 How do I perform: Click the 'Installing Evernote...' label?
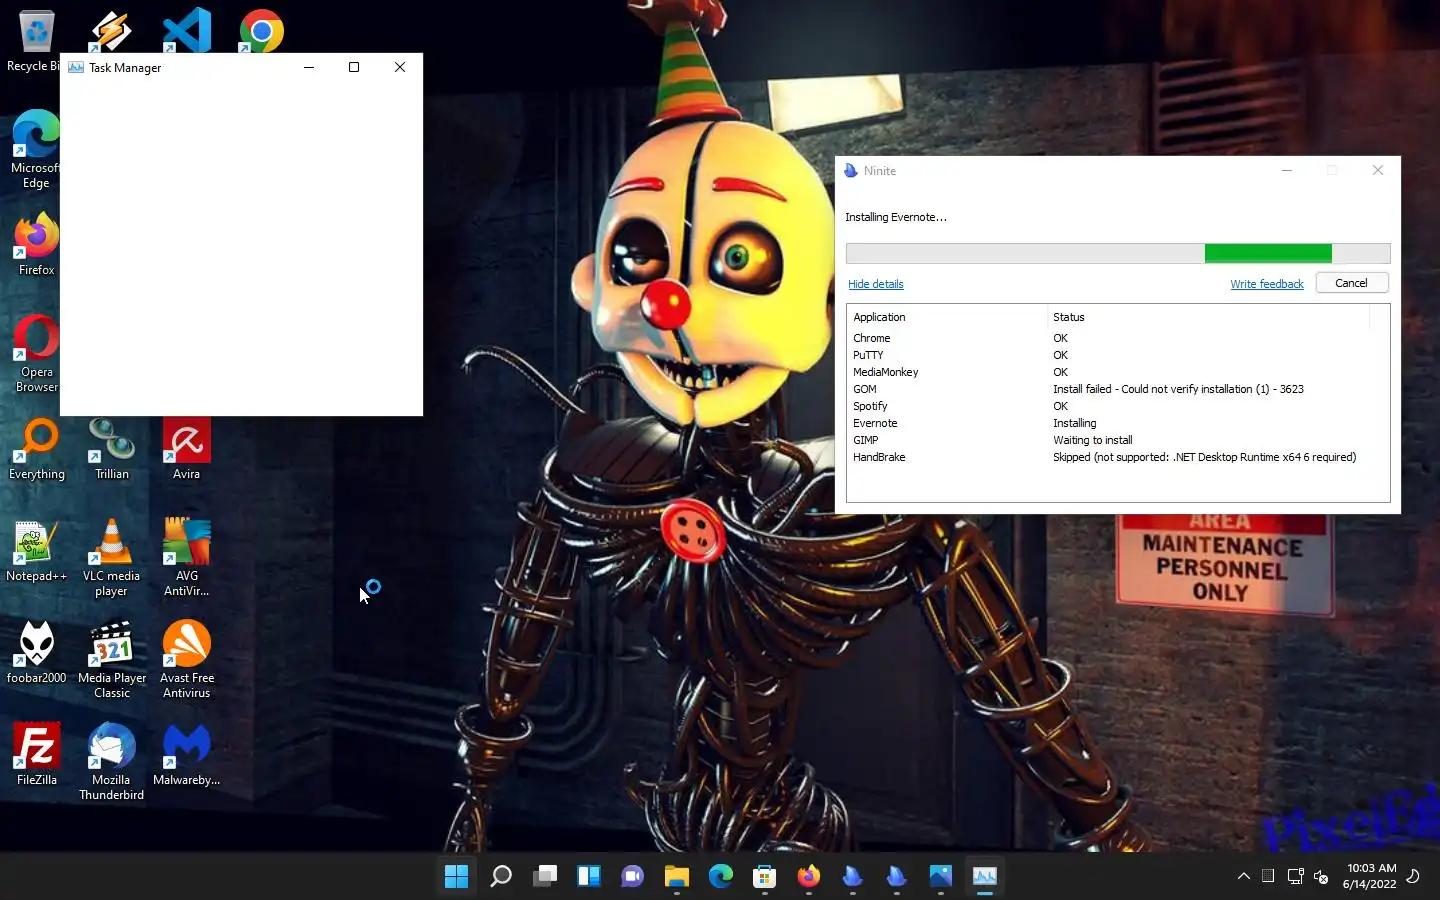[x=895, y=217]
